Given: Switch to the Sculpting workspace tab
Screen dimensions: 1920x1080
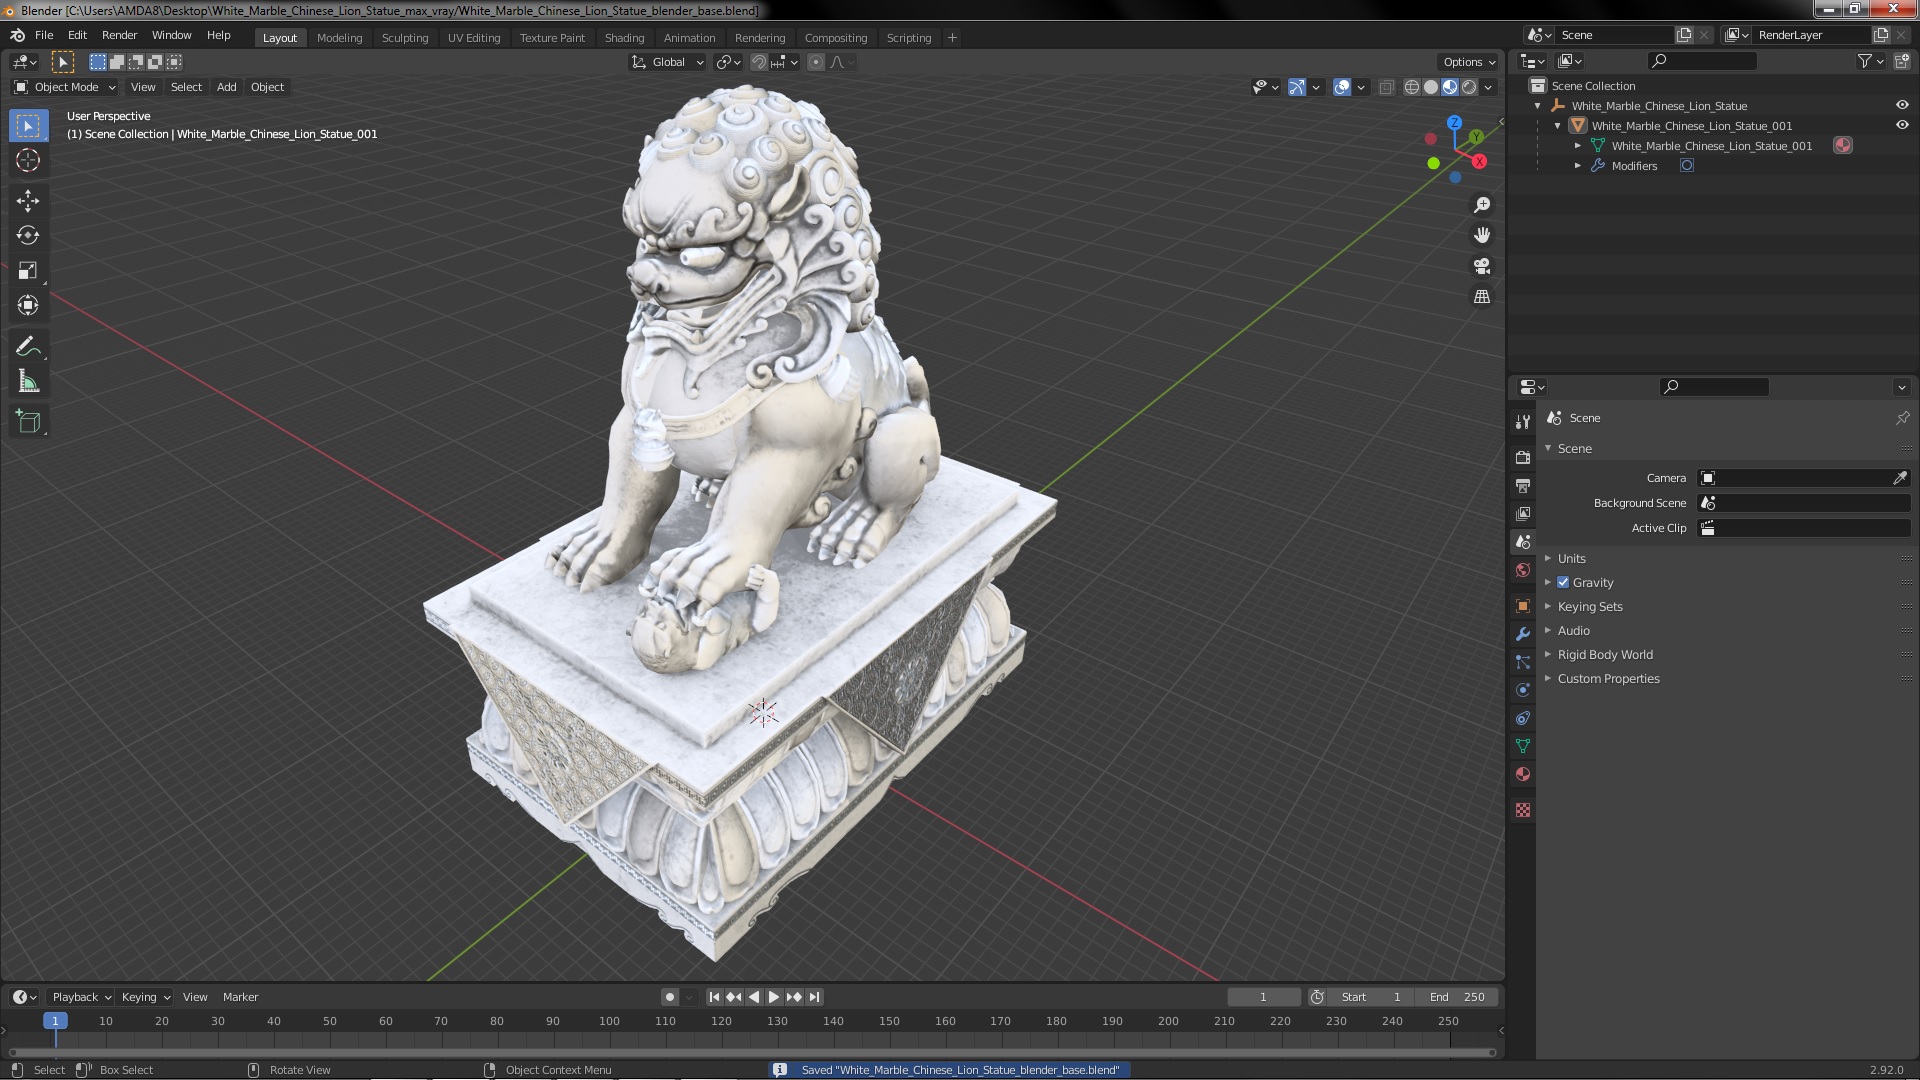Looking at the screenshot, I should tap(404, 38).
